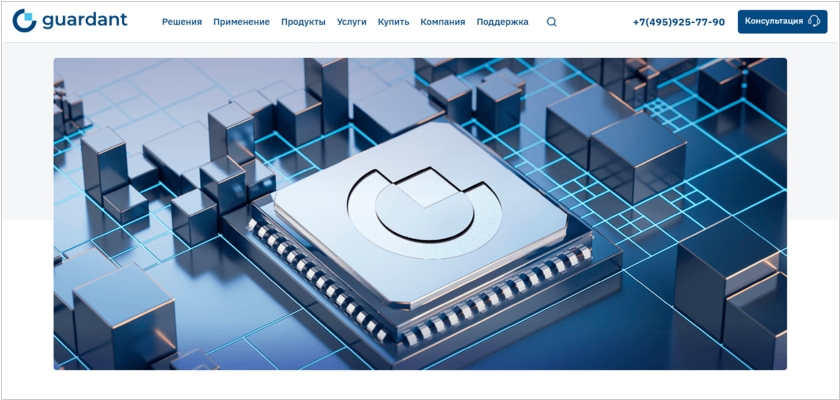
Task: Open the Услуги menu
Action: point(351,22)
